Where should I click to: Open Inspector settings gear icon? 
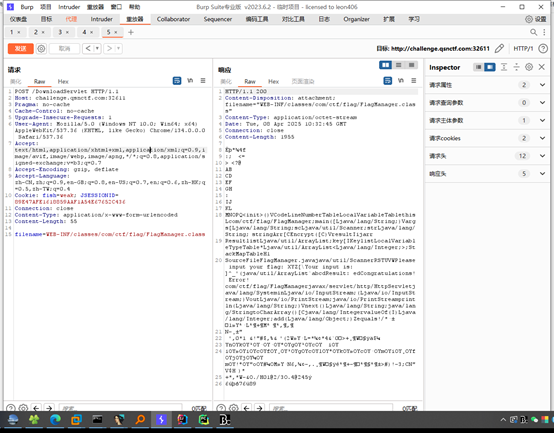click(529, 67)
